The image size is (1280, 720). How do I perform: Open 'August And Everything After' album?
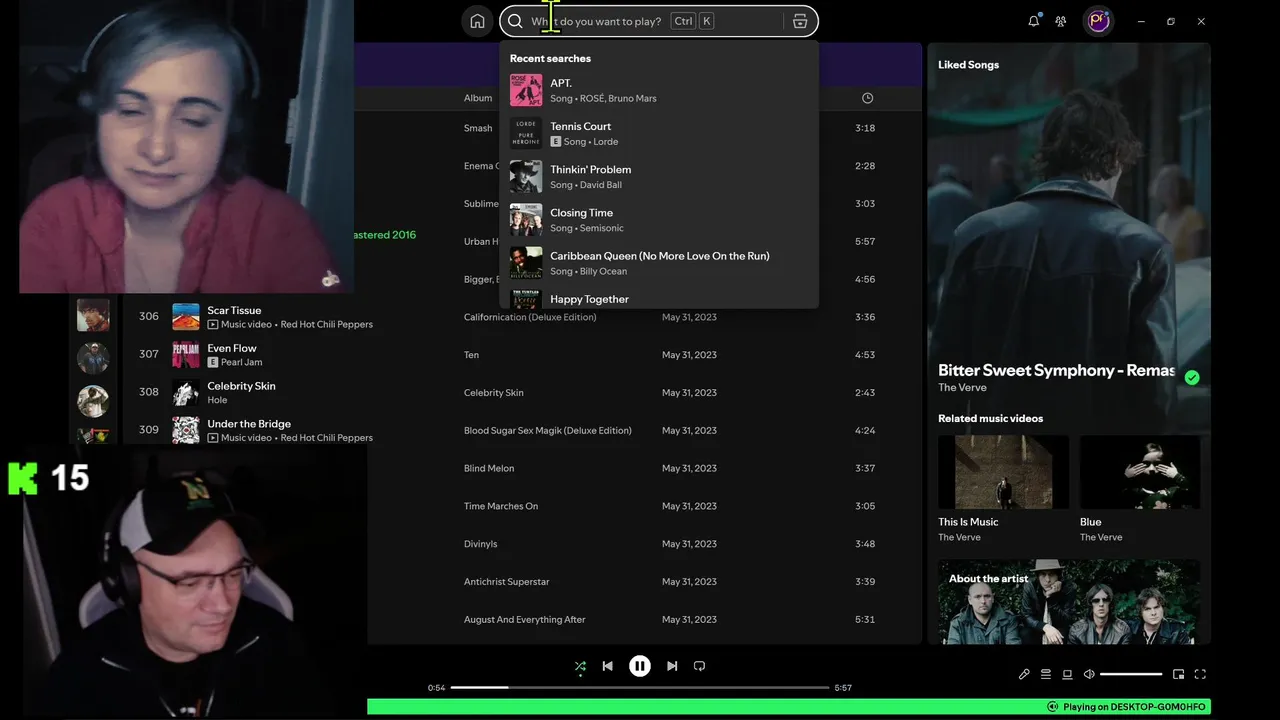point(525,620)
